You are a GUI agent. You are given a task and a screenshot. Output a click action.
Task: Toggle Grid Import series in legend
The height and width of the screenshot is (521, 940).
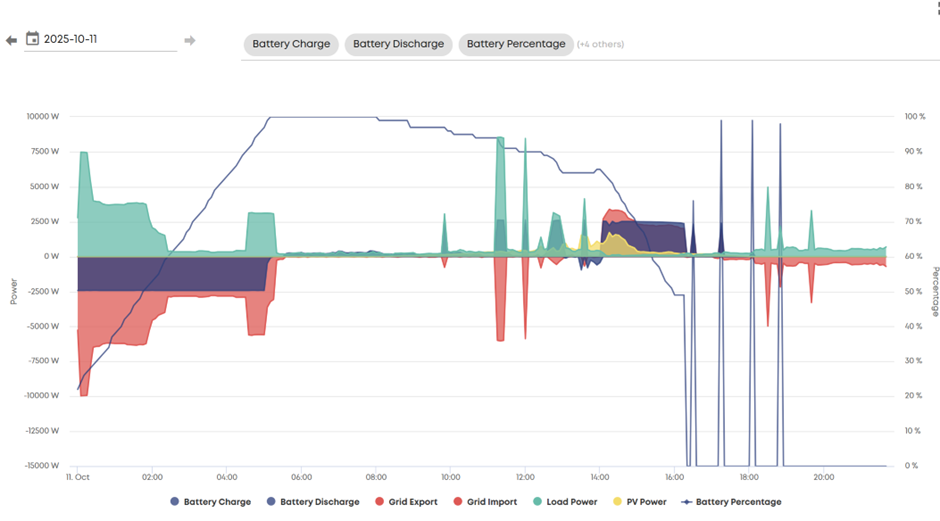pyautogui.click(x=485, y=502)
